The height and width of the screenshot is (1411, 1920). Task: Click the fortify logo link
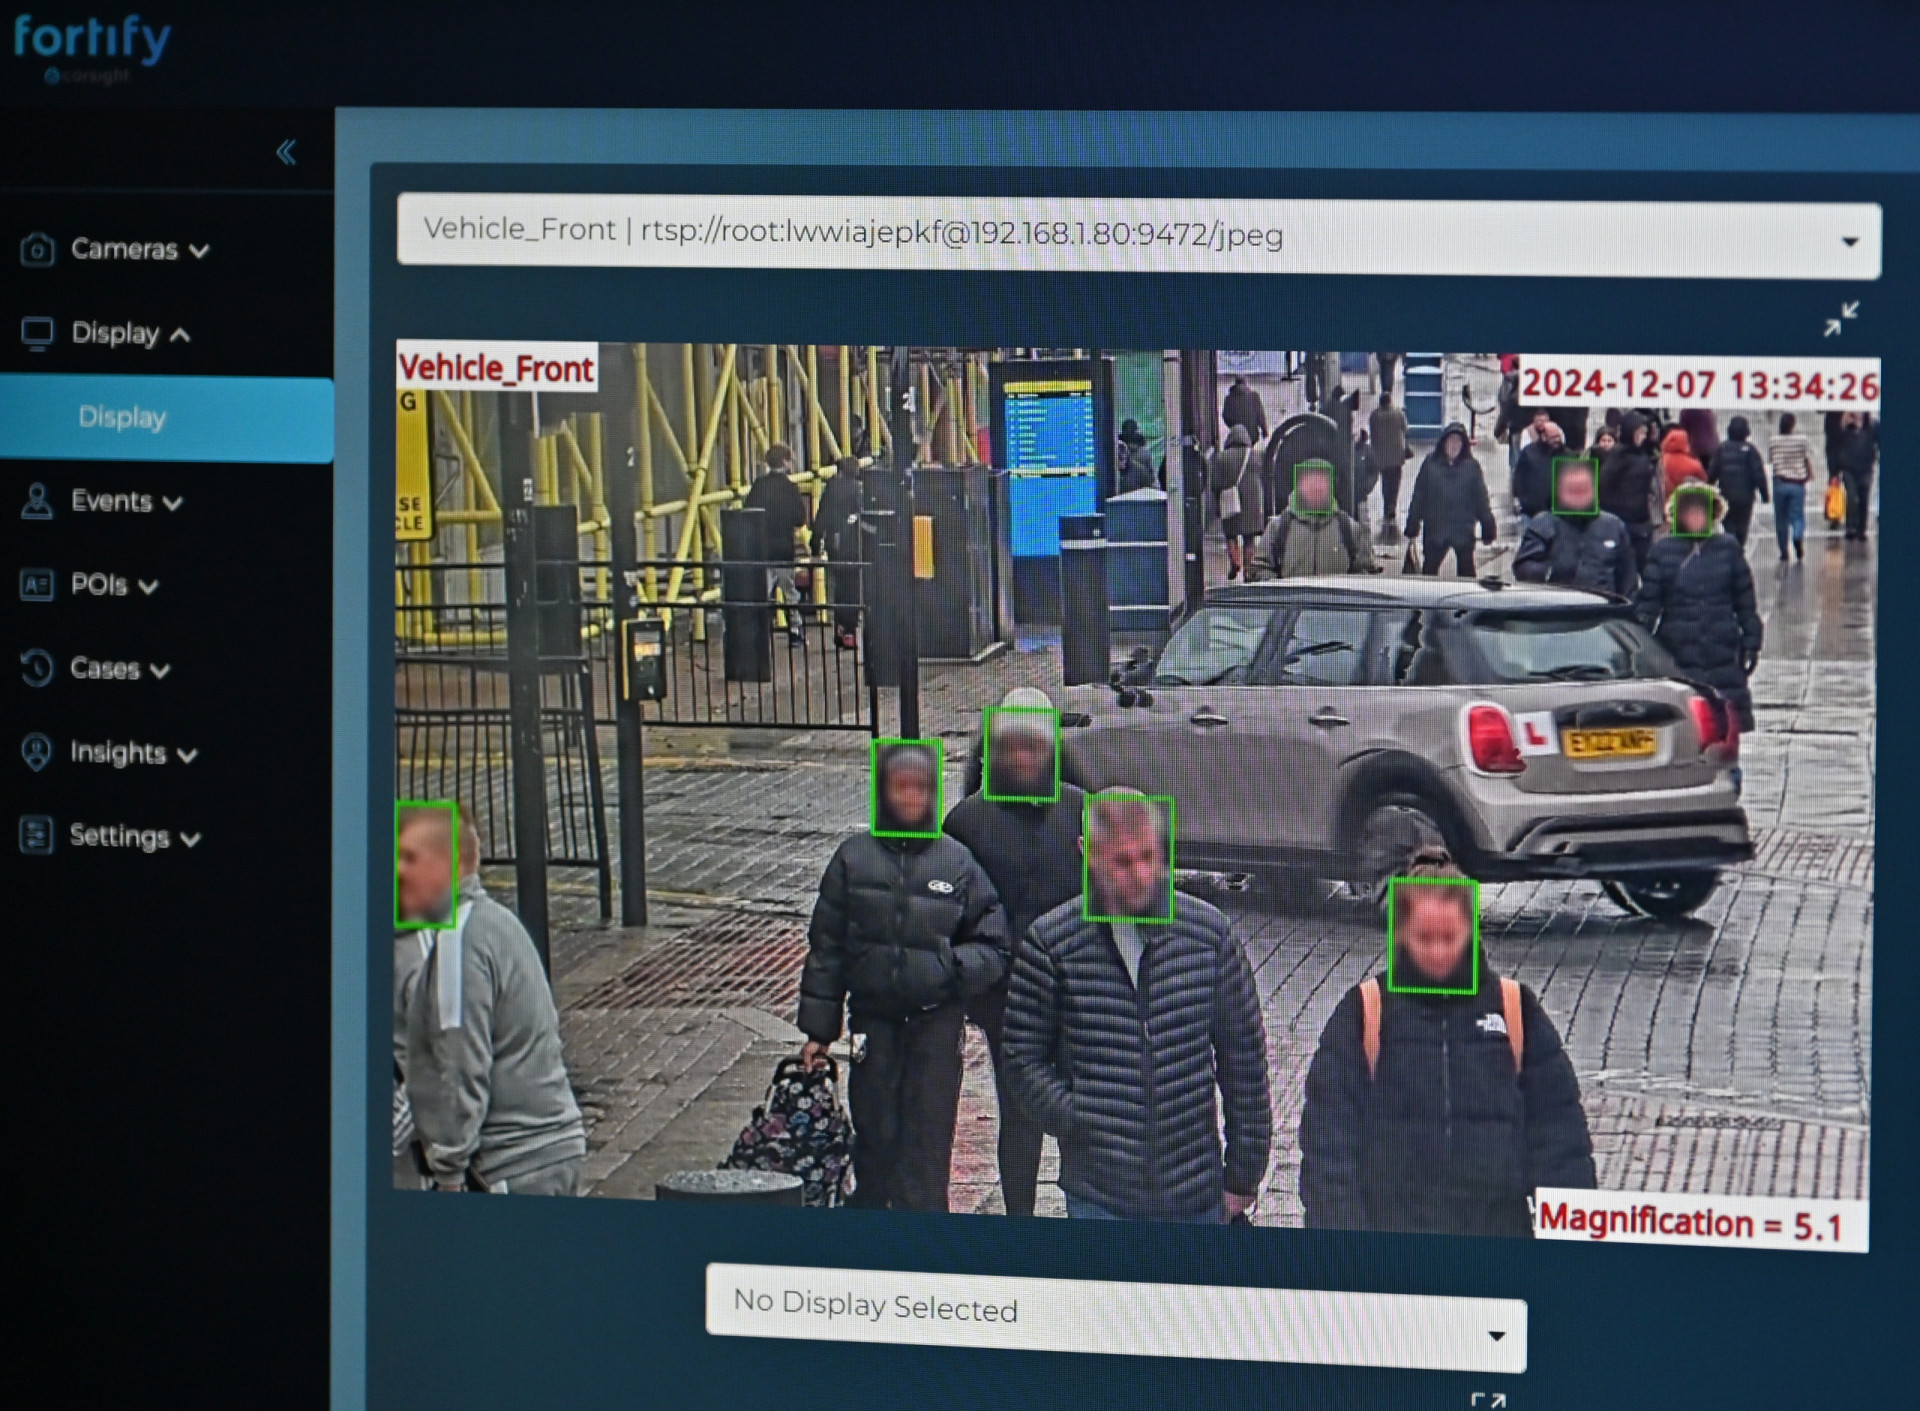click(x=91, y=42)
